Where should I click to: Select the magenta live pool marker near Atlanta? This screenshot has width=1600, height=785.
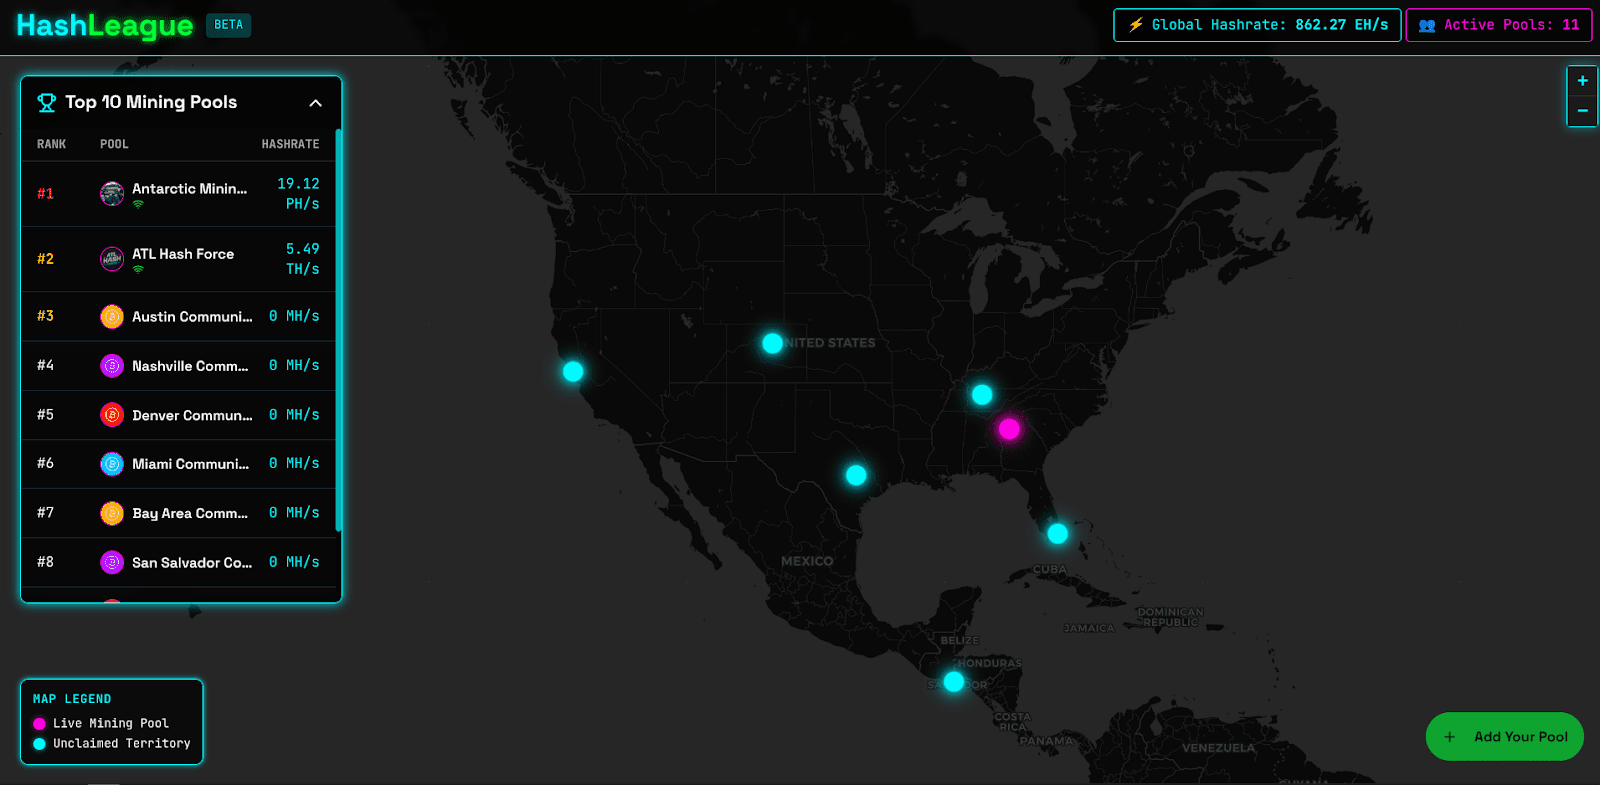click(1009, 429)
